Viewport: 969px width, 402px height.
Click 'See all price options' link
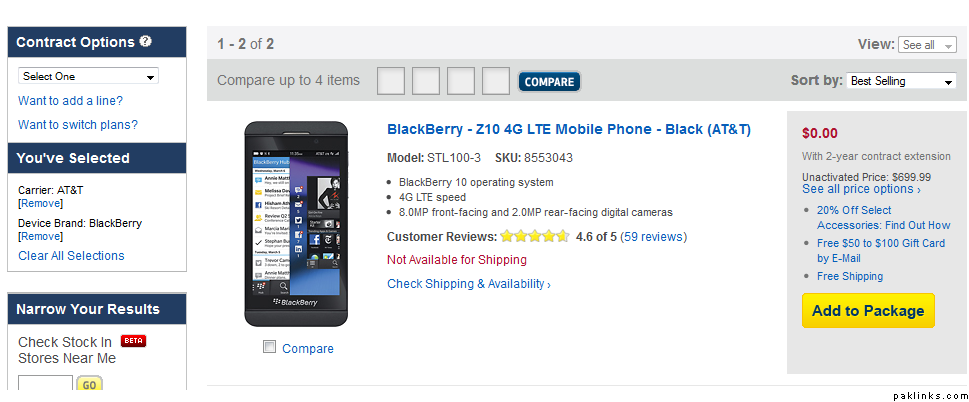(x=860, y=189)
